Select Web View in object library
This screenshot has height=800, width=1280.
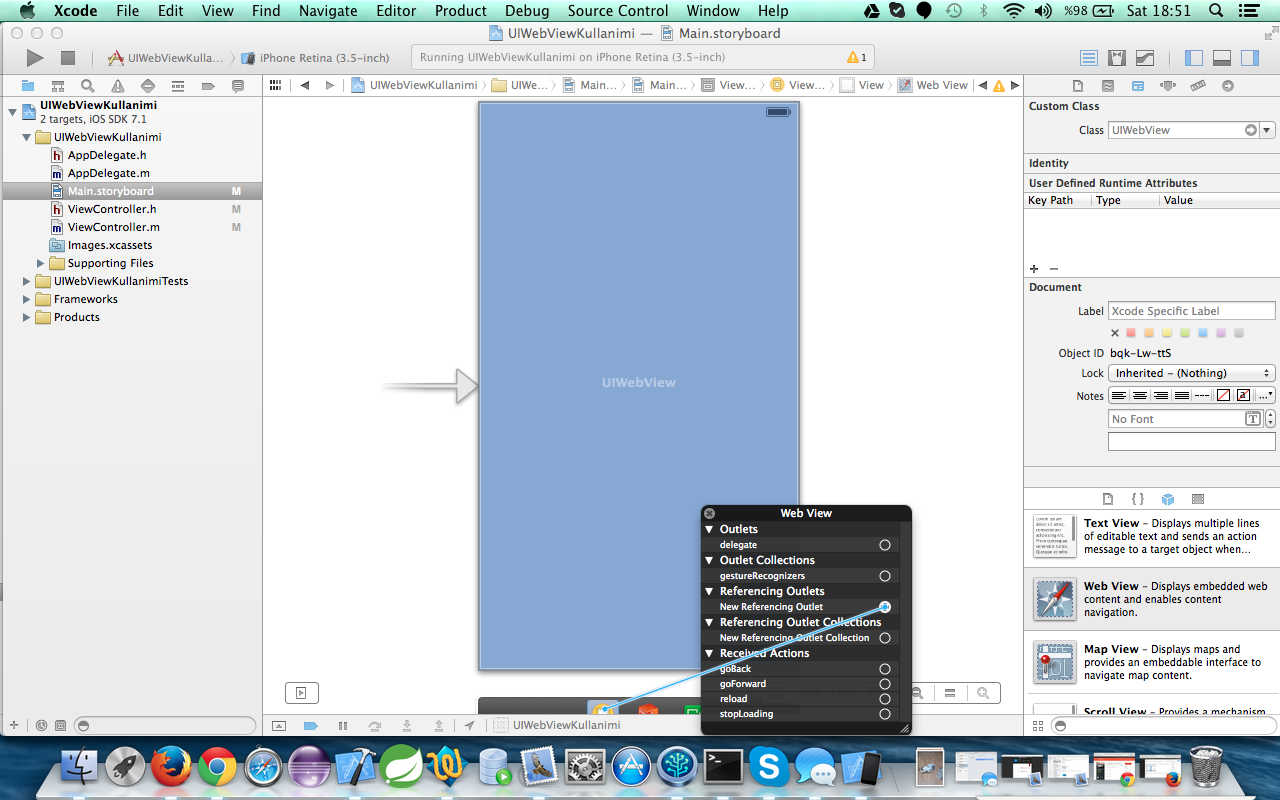1152,599
